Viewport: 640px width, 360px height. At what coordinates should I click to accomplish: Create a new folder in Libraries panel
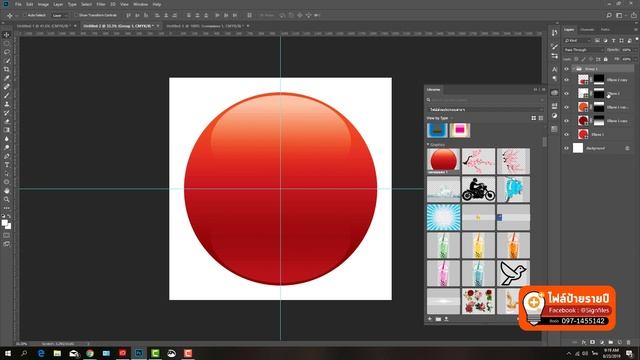coord(438,319)
